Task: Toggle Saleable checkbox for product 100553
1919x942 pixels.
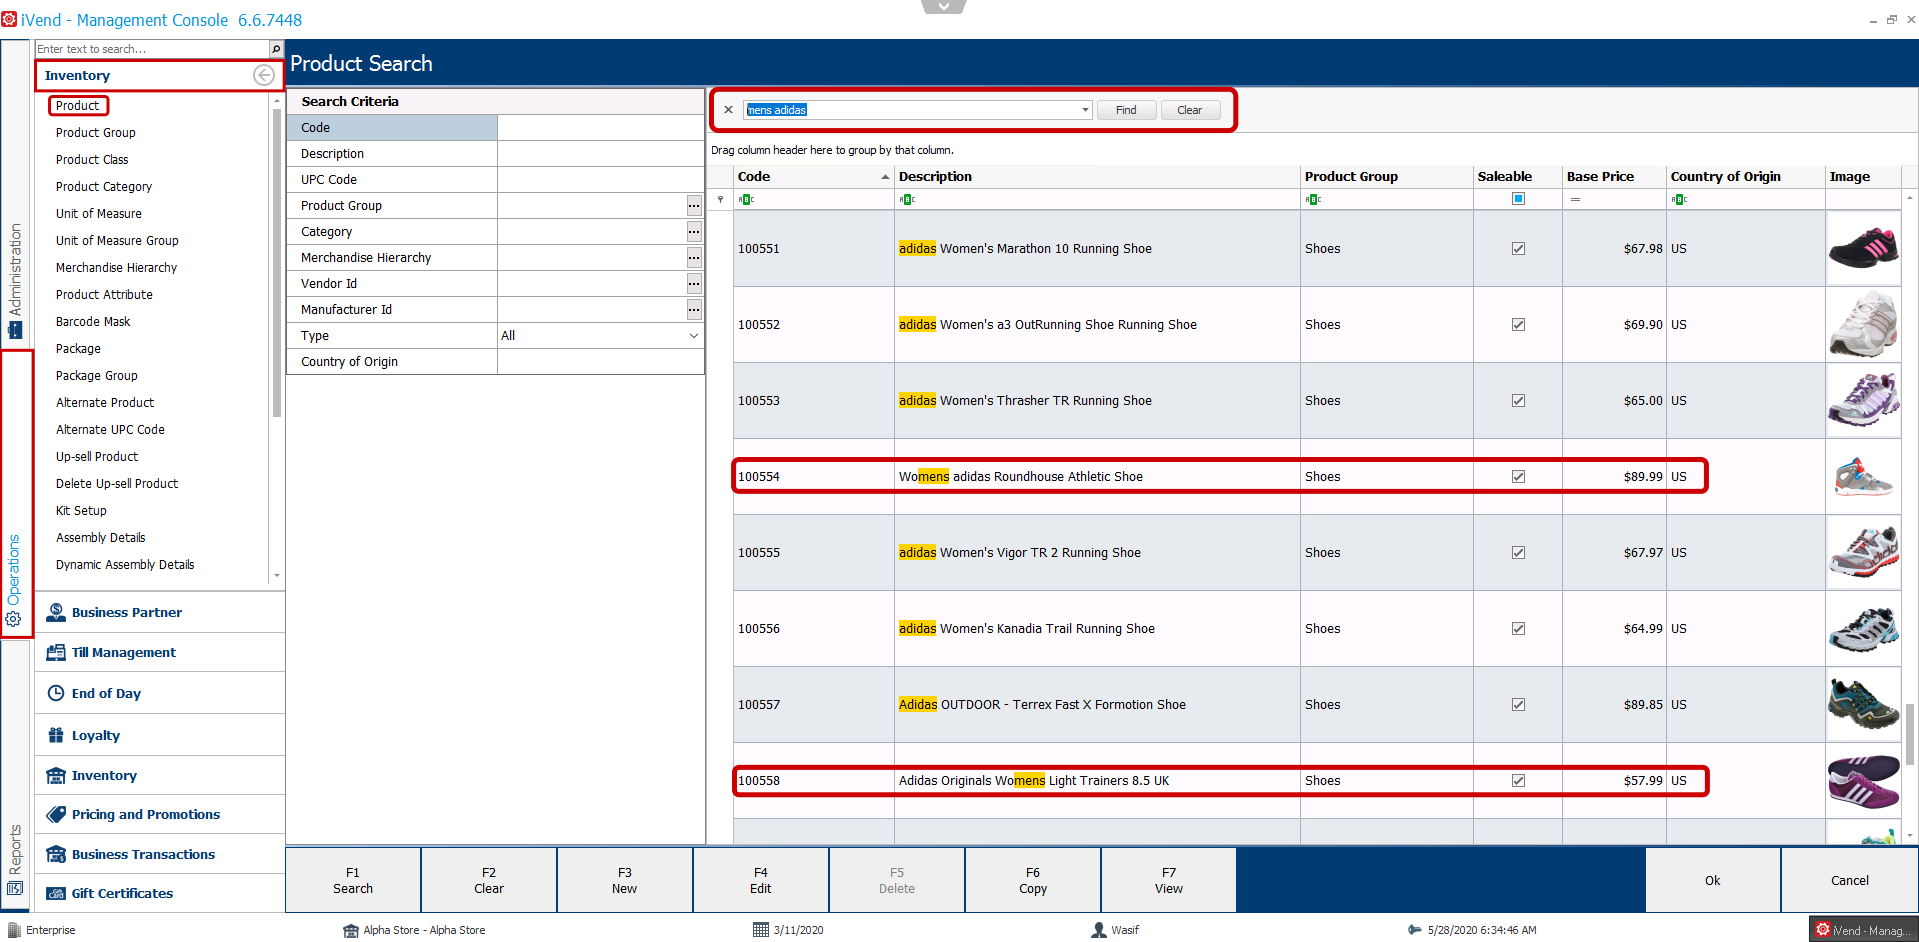Action: pos(1518,401)
